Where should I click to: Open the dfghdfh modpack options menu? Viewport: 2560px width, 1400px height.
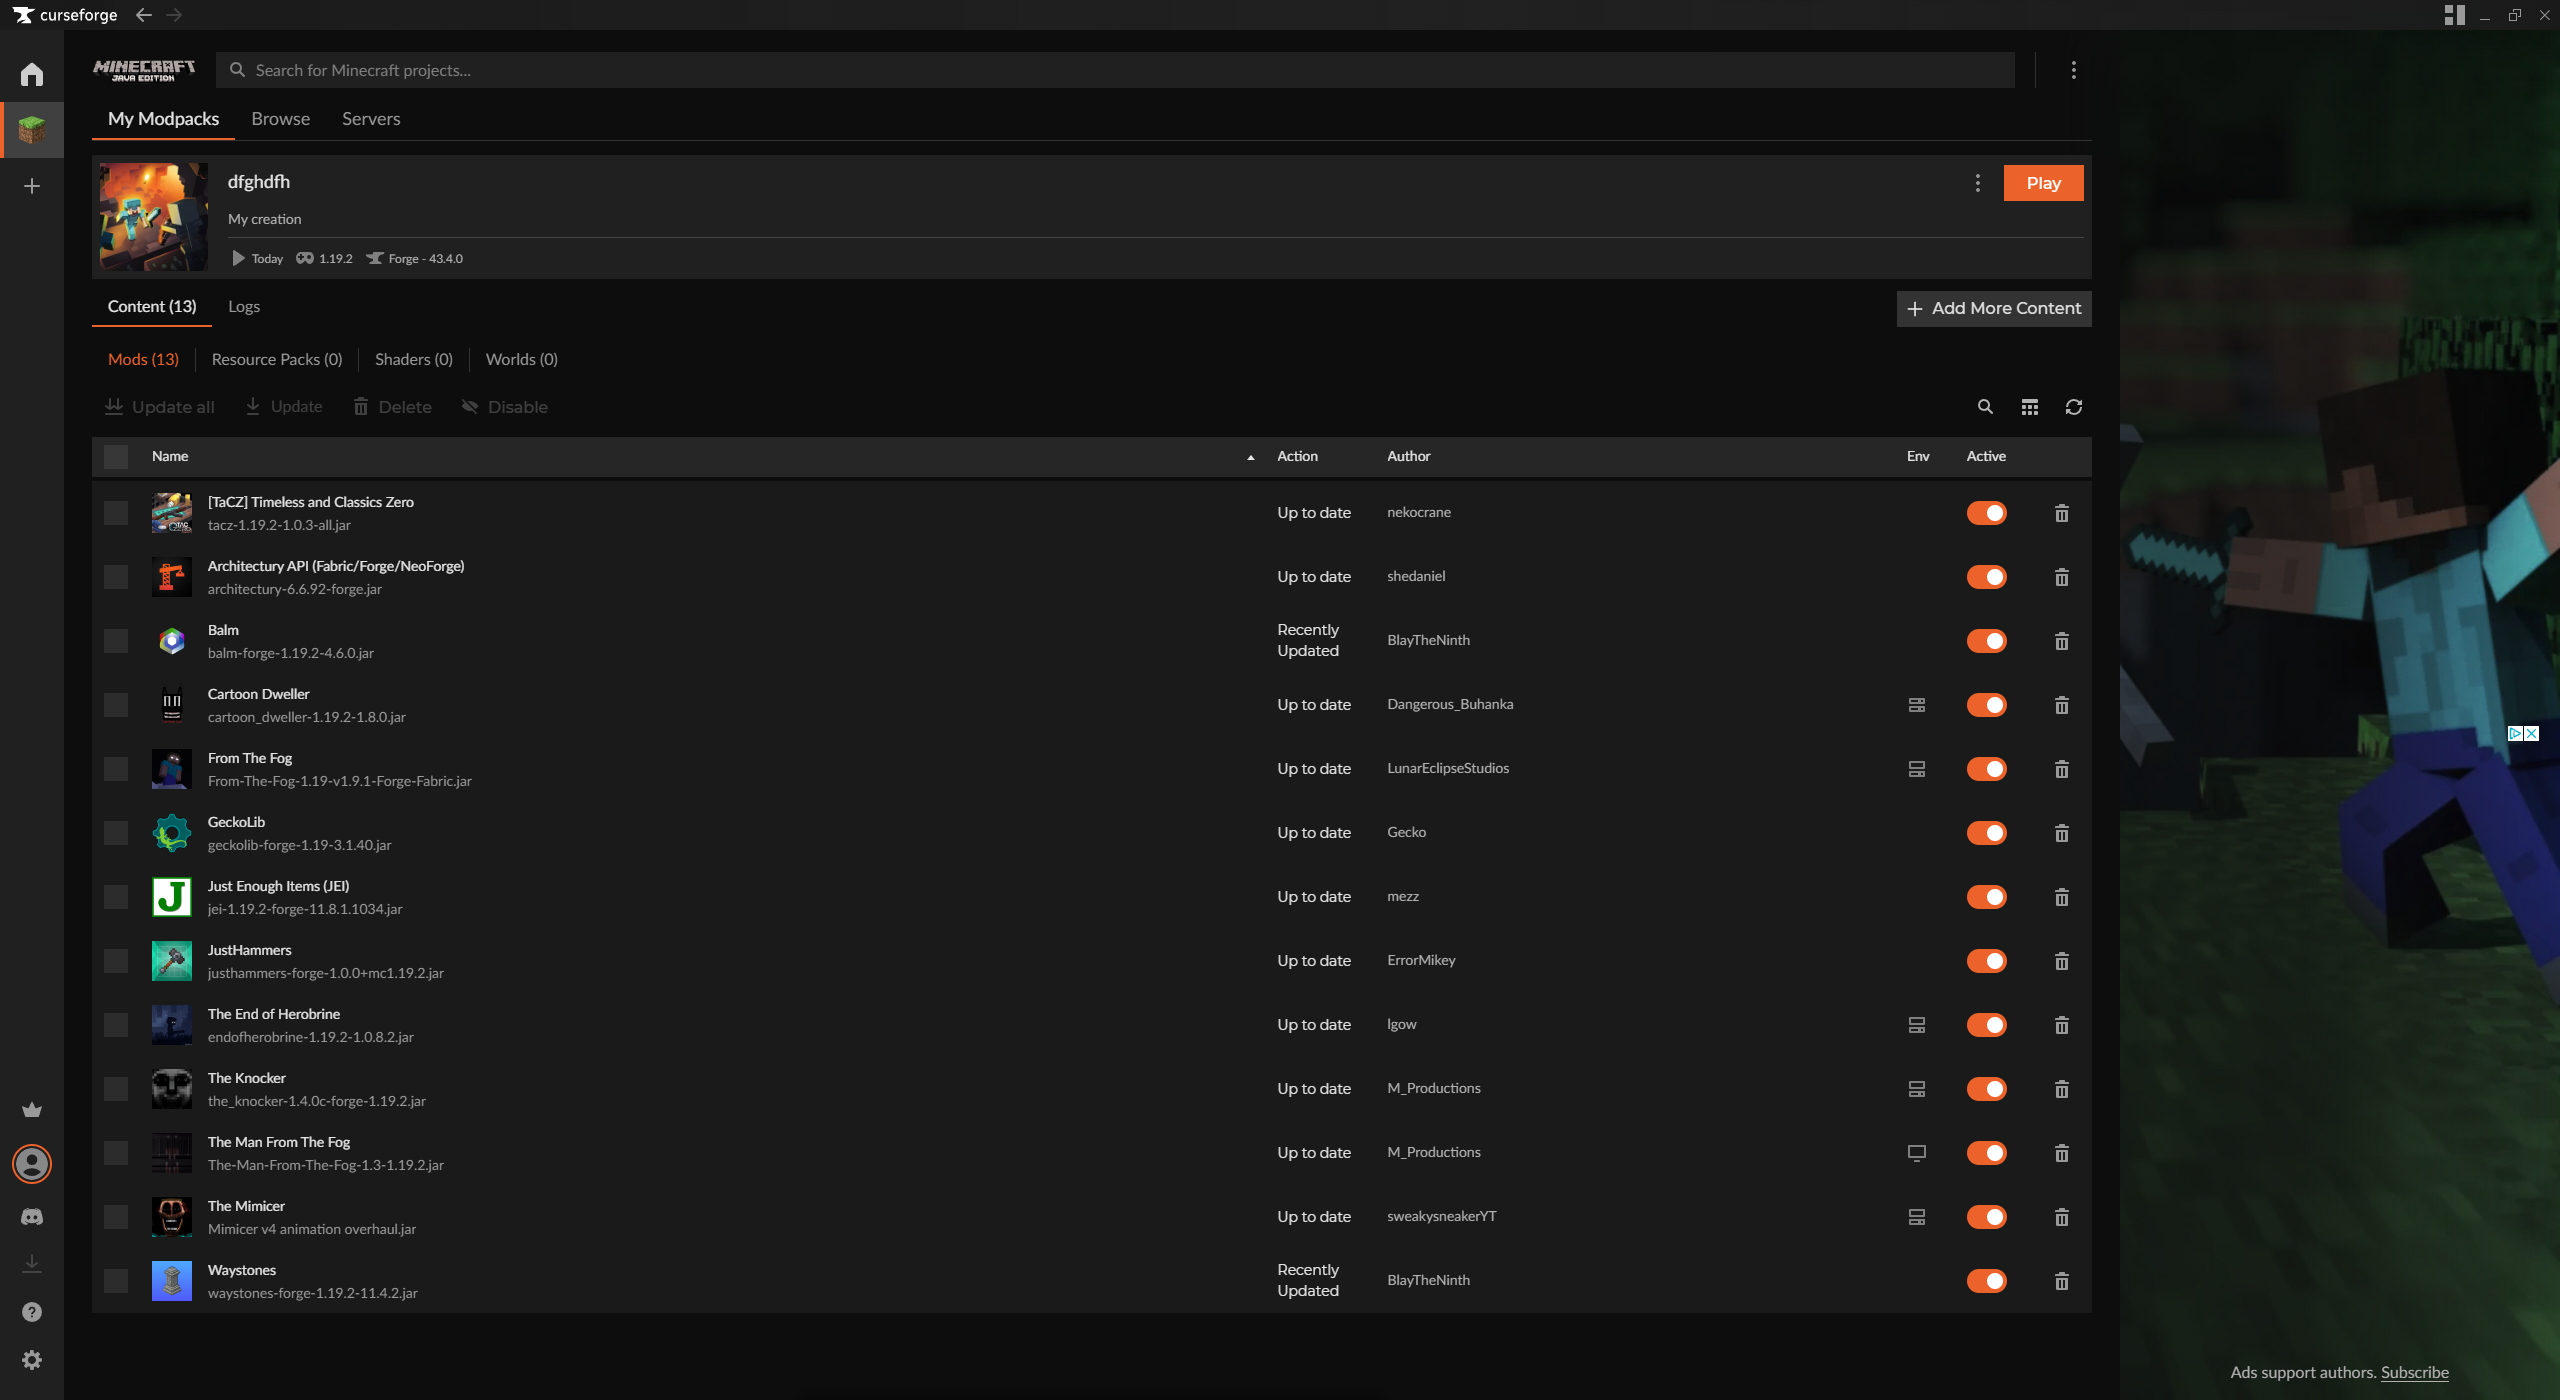1977,183
